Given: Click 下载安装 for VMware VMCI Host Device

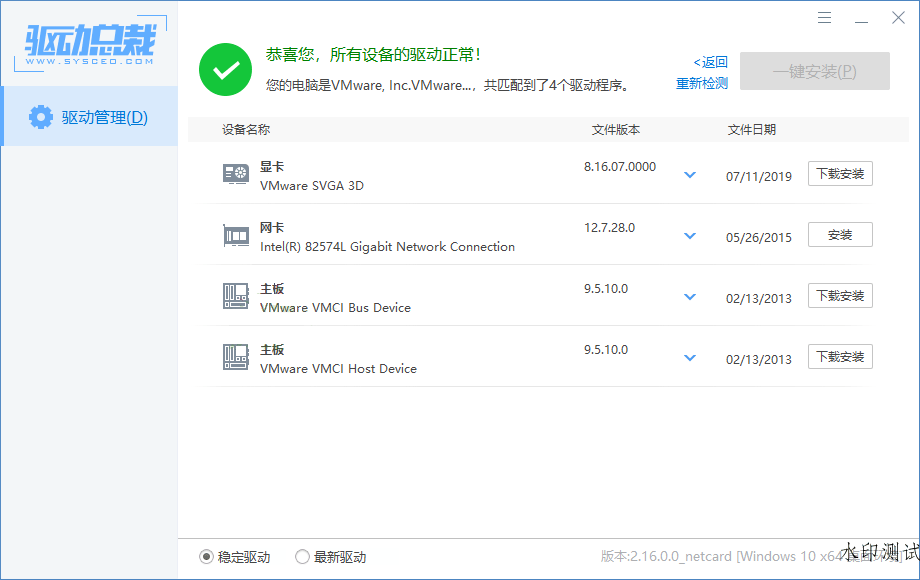Looking at the screenshot, I should click(840, 357).
